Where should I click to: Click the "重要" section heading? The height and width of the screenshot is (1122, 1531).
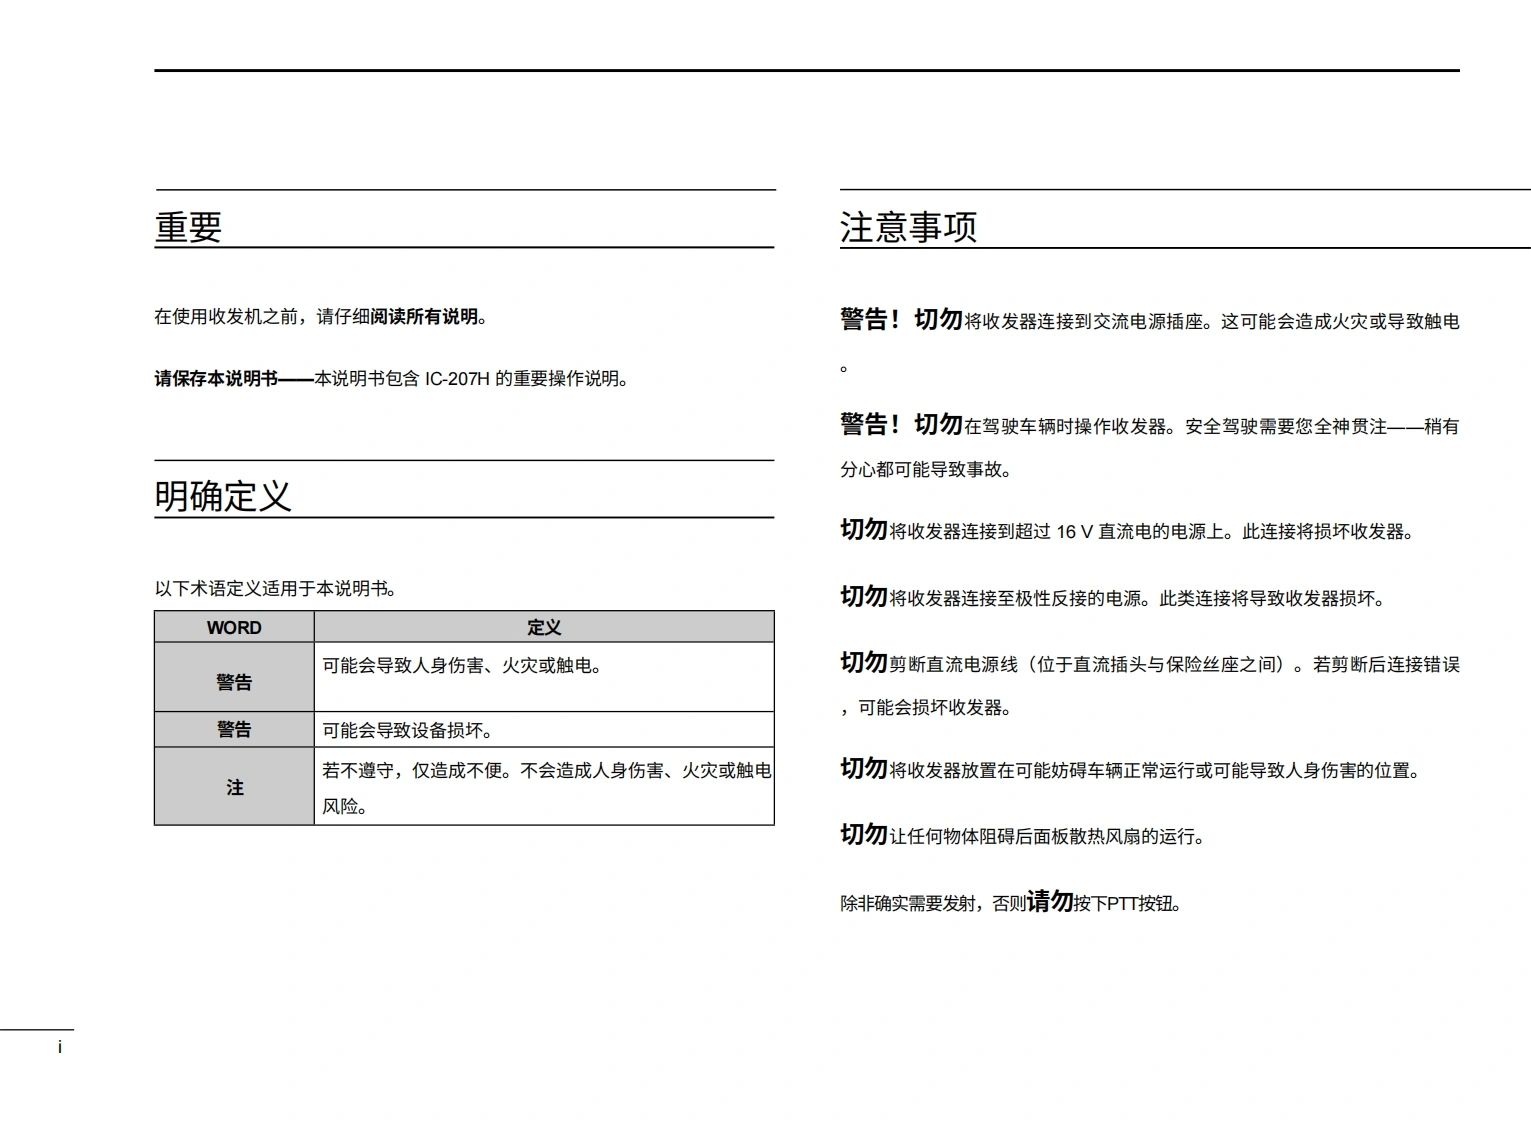point(188,227)
